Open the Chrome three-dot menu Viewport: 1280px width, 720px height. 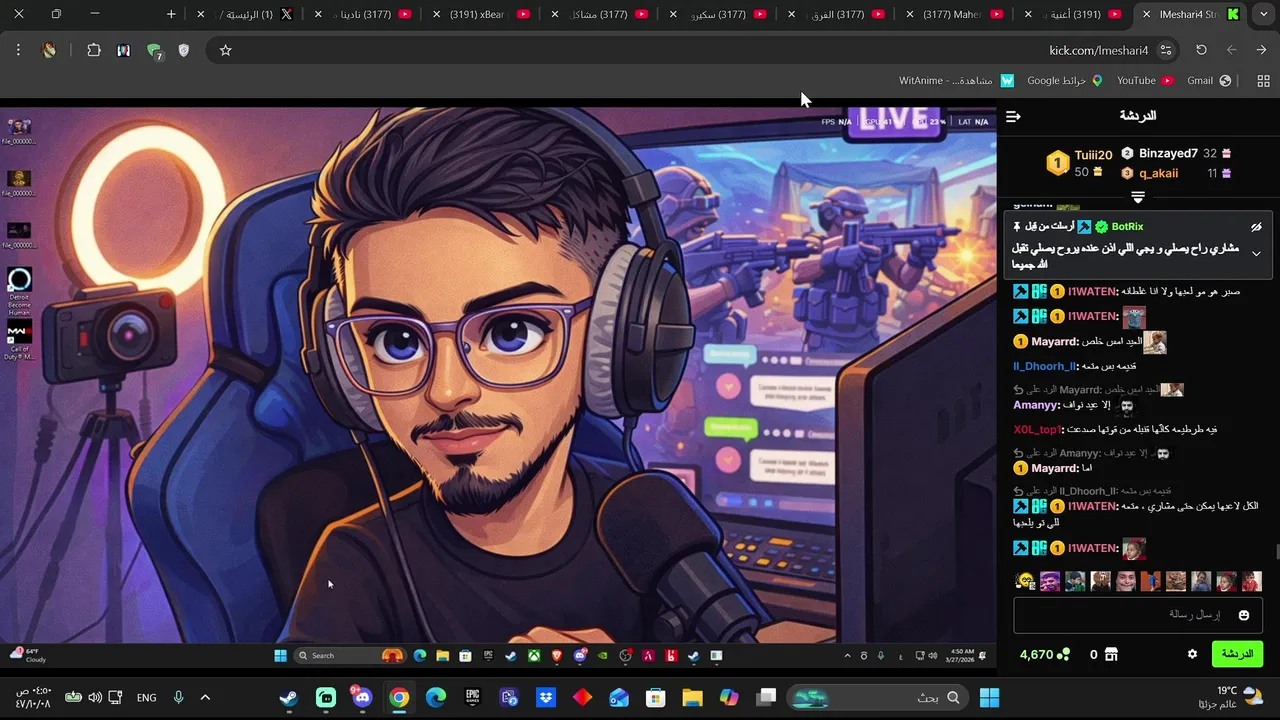[x=18, y=50]
